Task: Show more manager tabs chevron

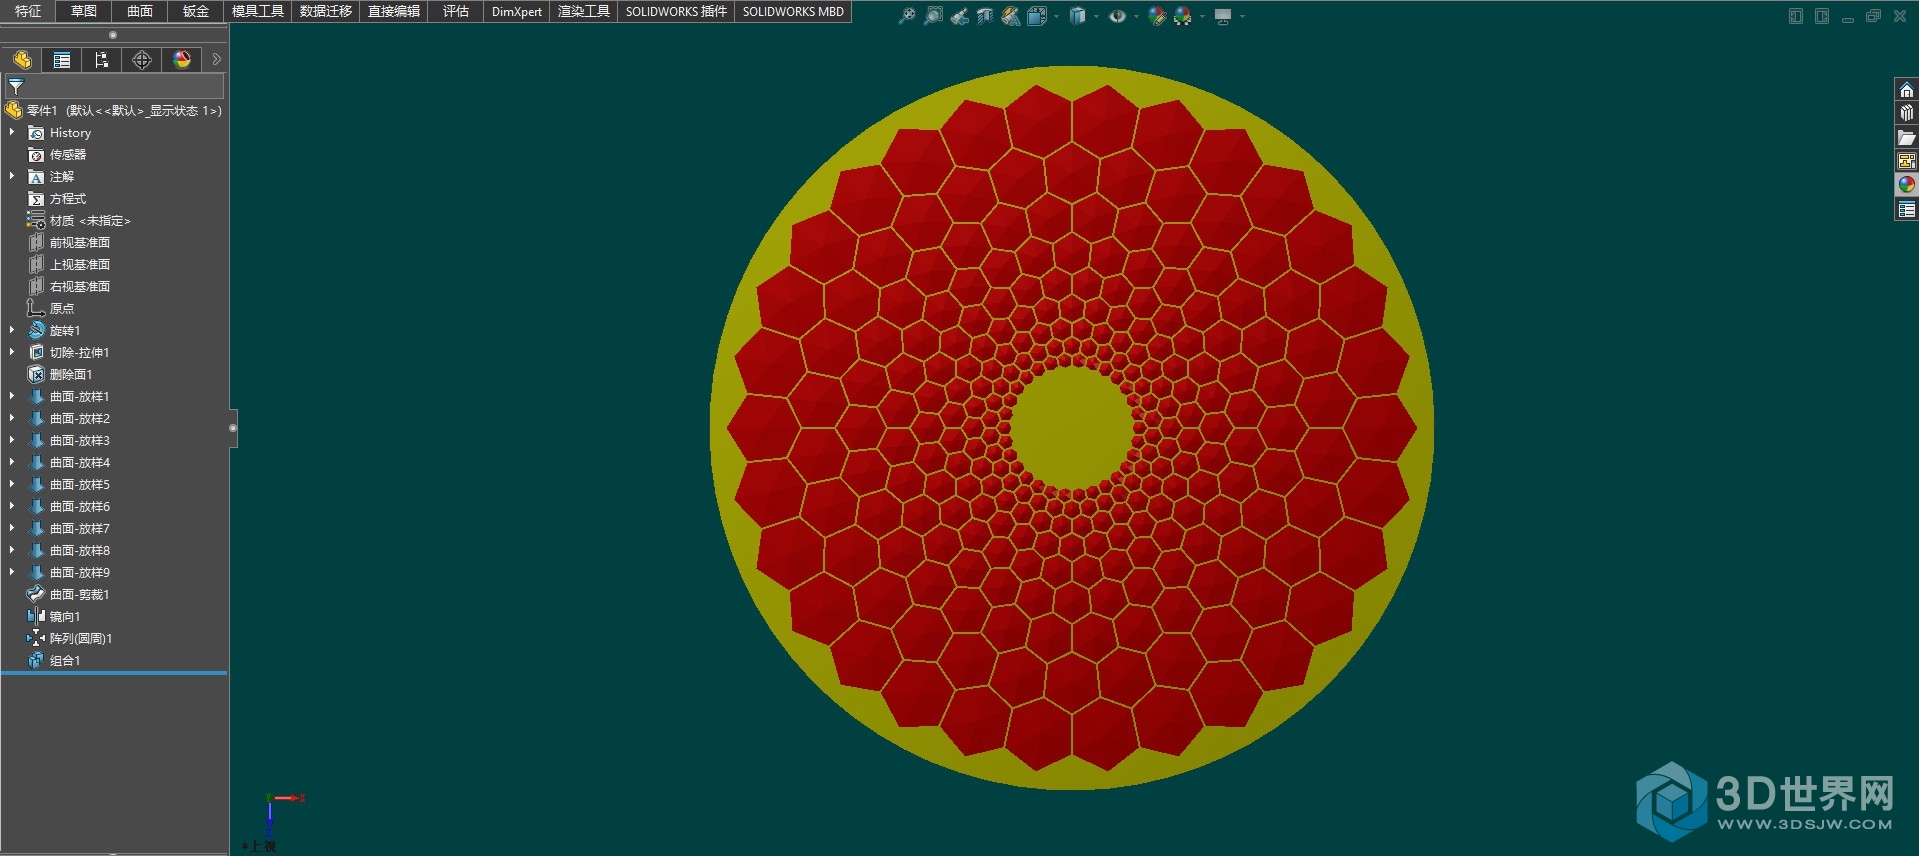Action: [x=216, y=60]
